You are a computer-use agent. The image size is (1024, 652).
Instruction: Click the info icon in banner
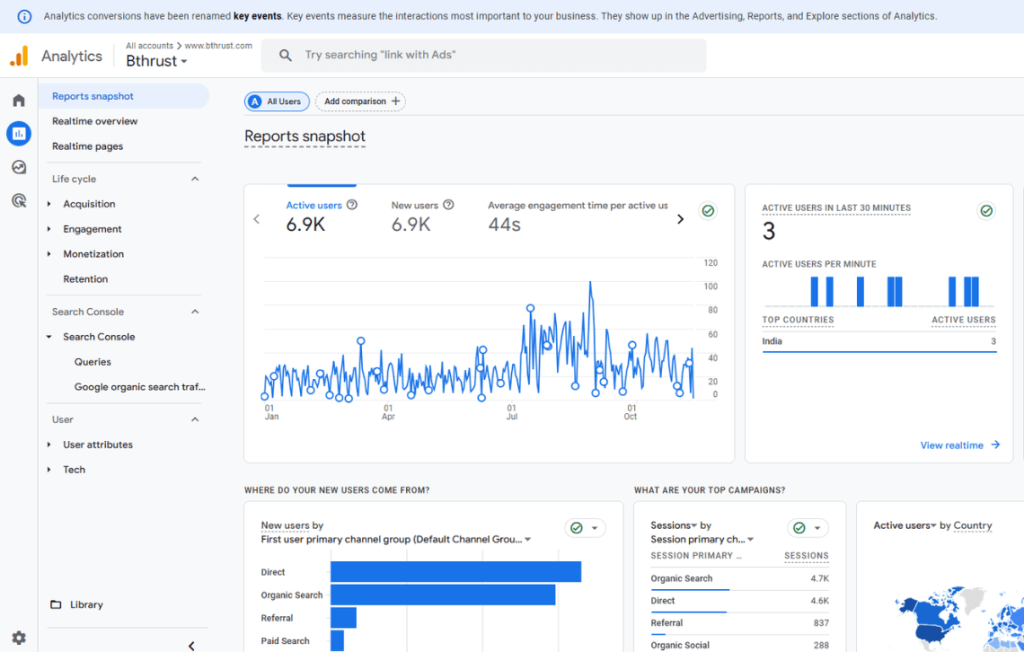point(24,16)
